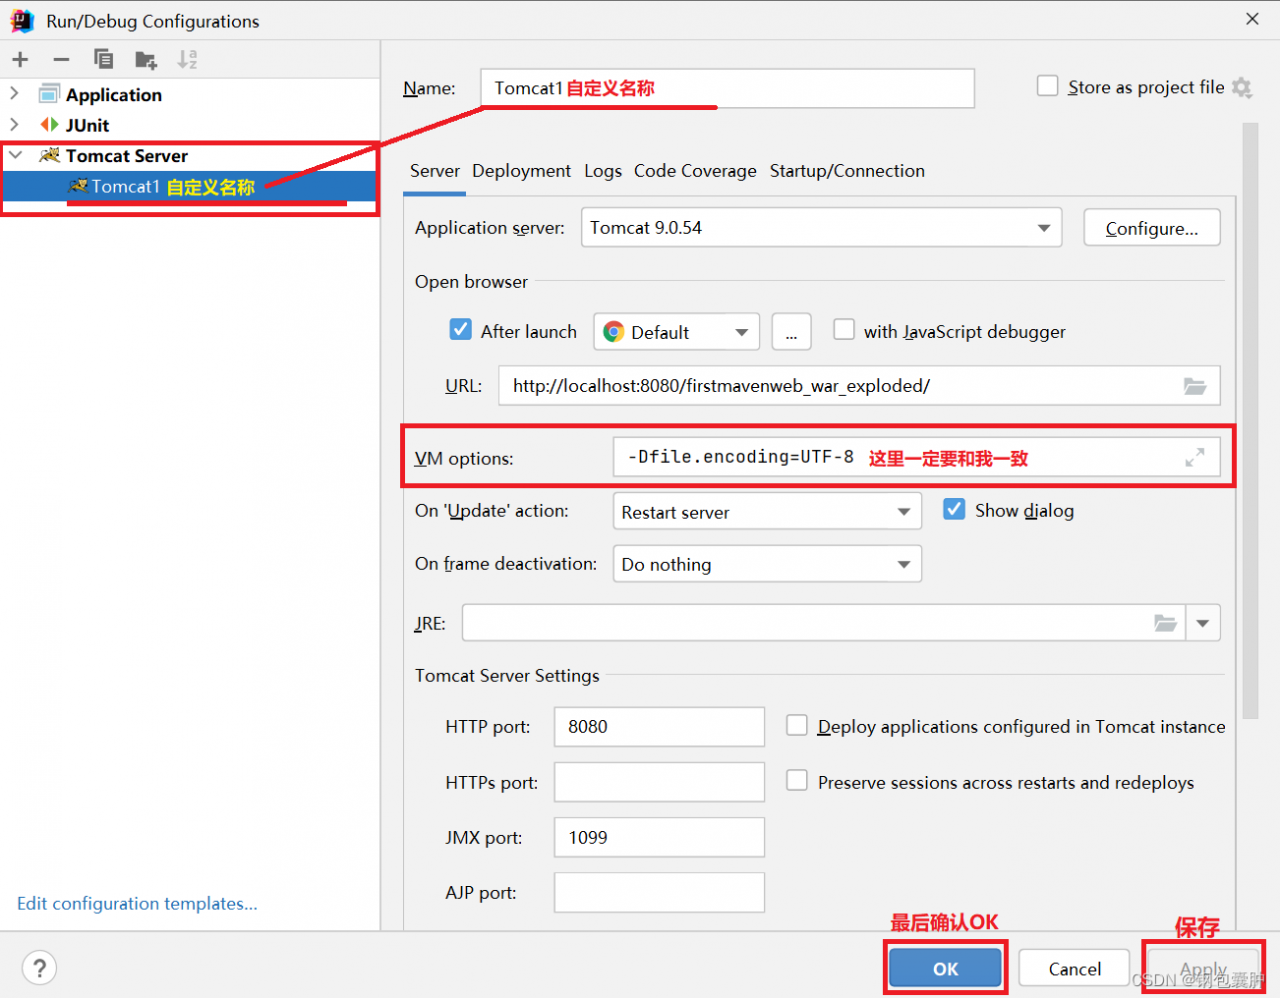This screenshot has height=998, width=1280.
Task: Click the Apply button
Action: [x=1203, y=968]
